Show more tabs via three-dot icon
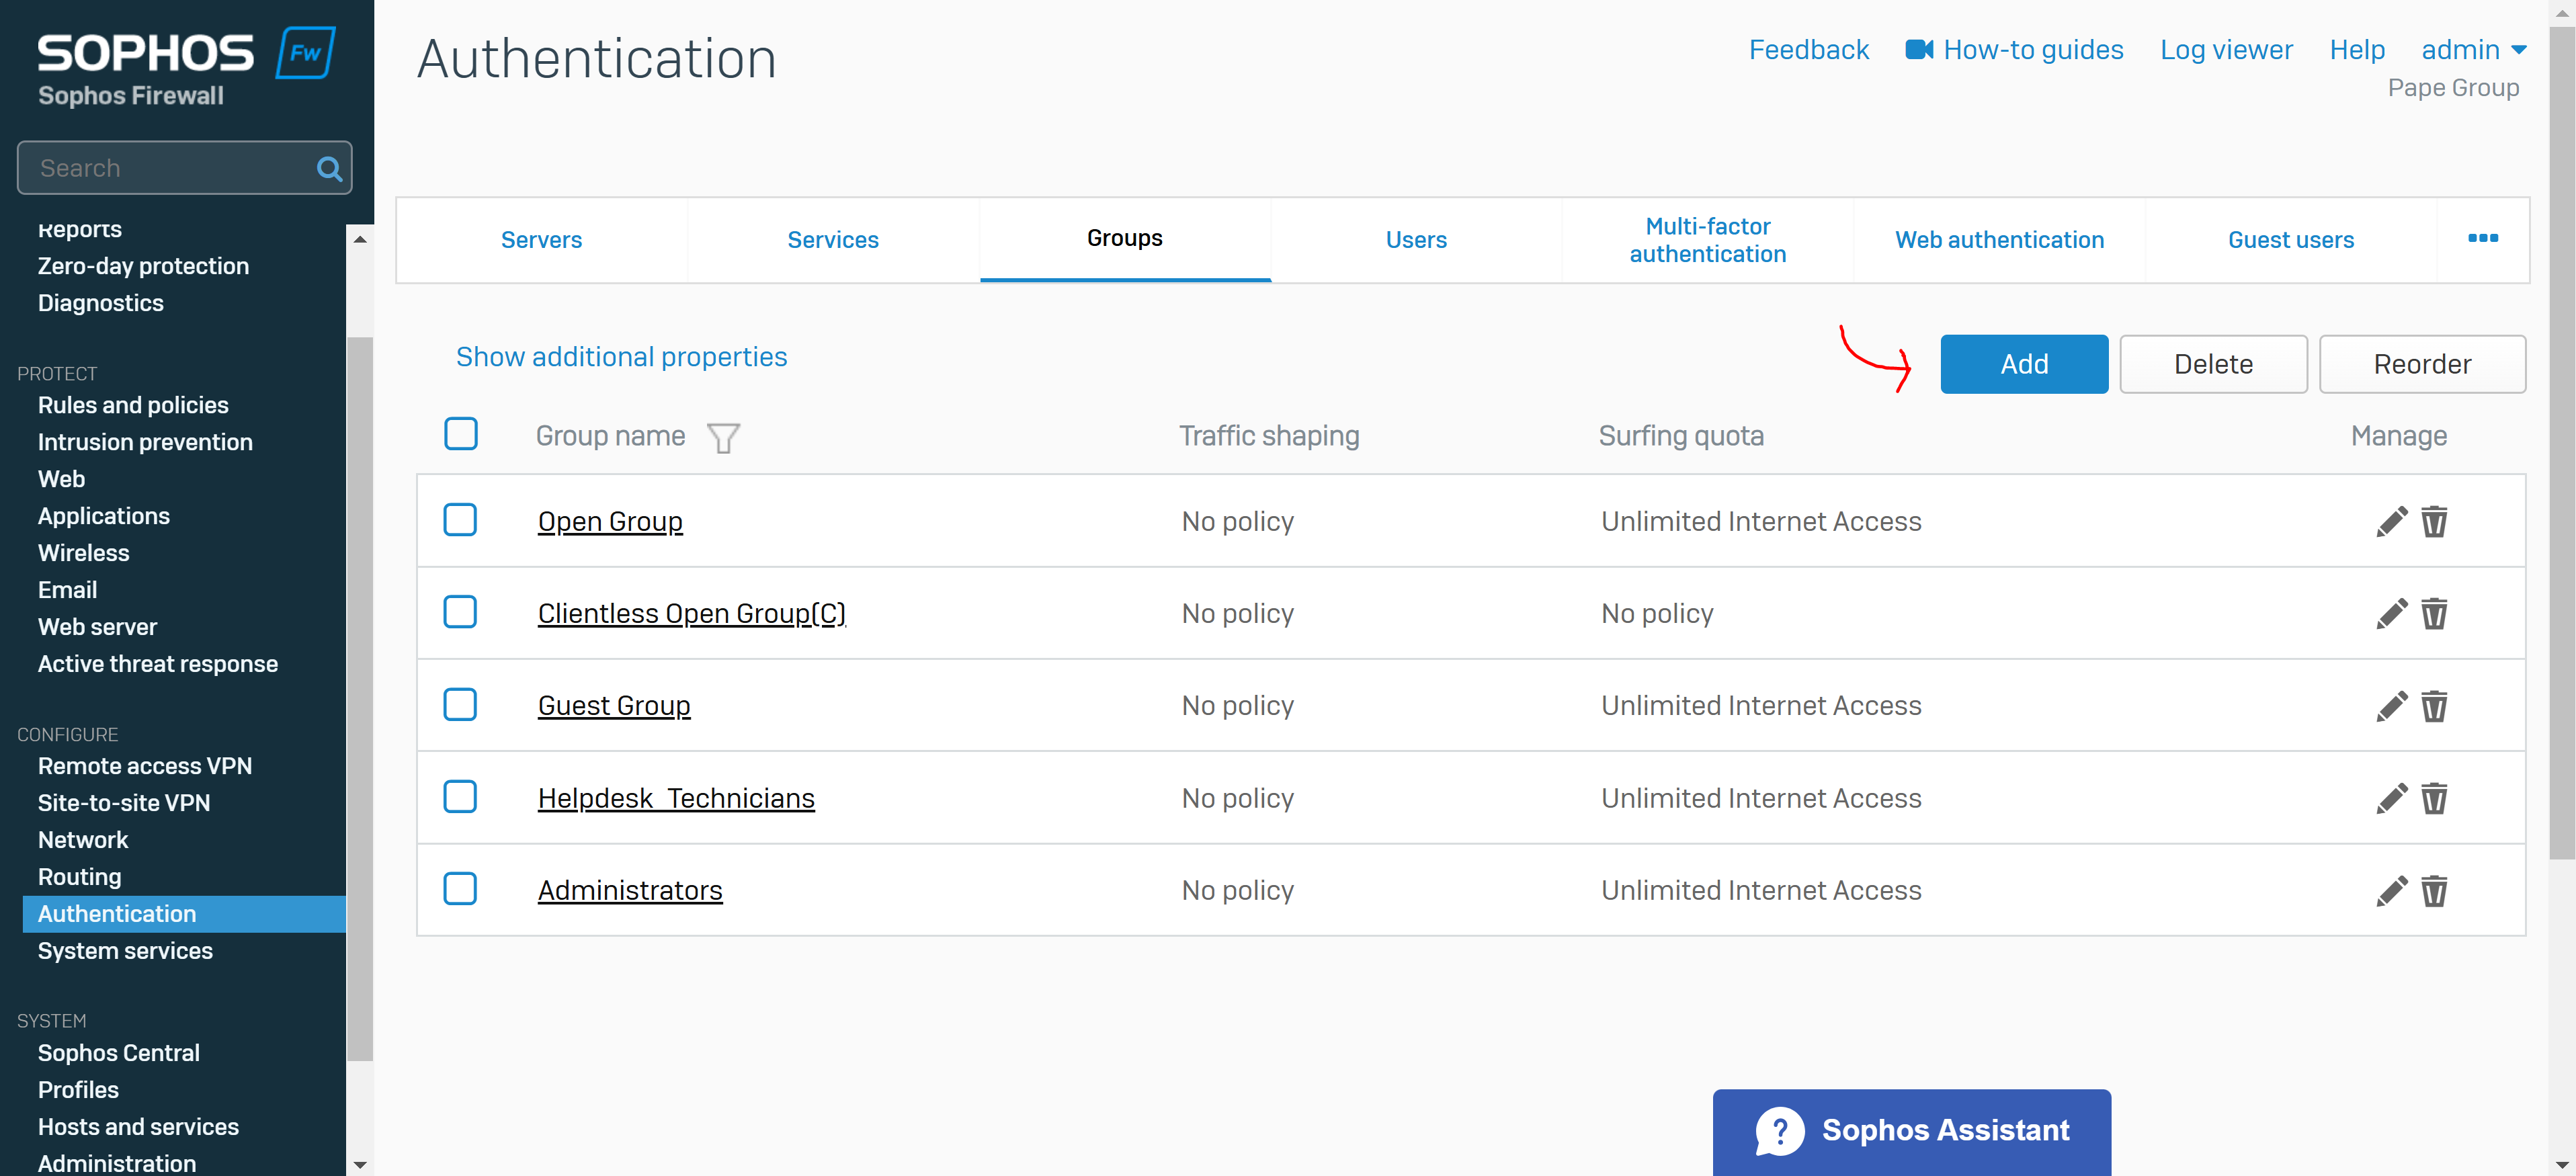 pyautogui.click(x=2483, y=238)
